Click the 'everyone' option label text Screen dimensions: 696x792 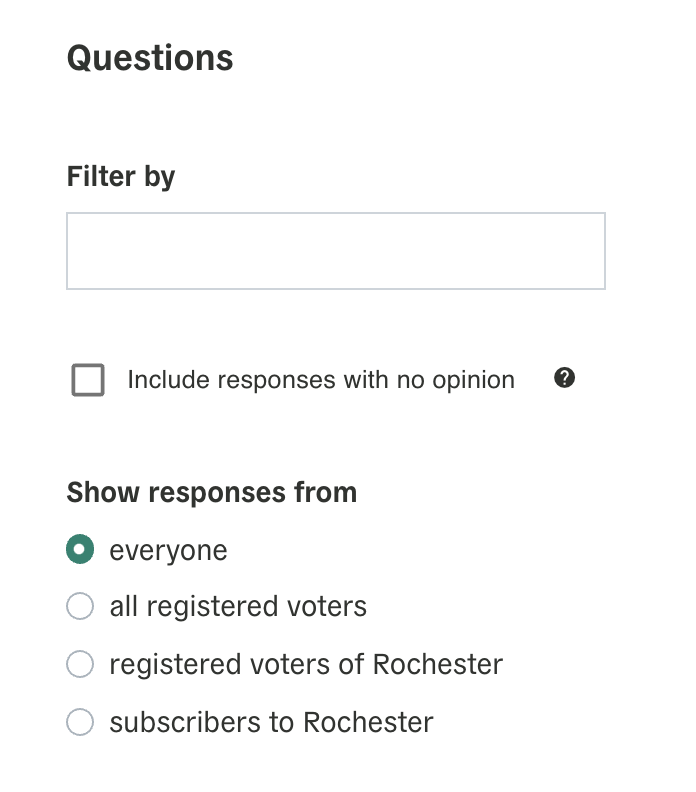point(169,551)
